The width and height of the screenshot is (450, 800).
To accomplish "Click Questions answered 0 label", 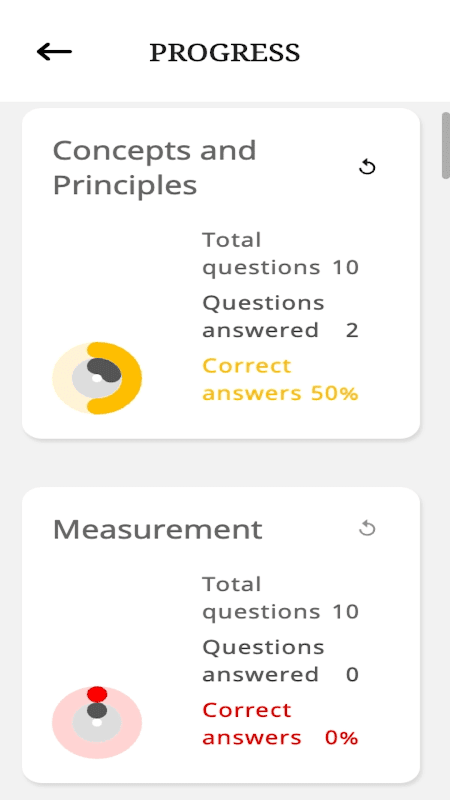I will tap(280, 661).
